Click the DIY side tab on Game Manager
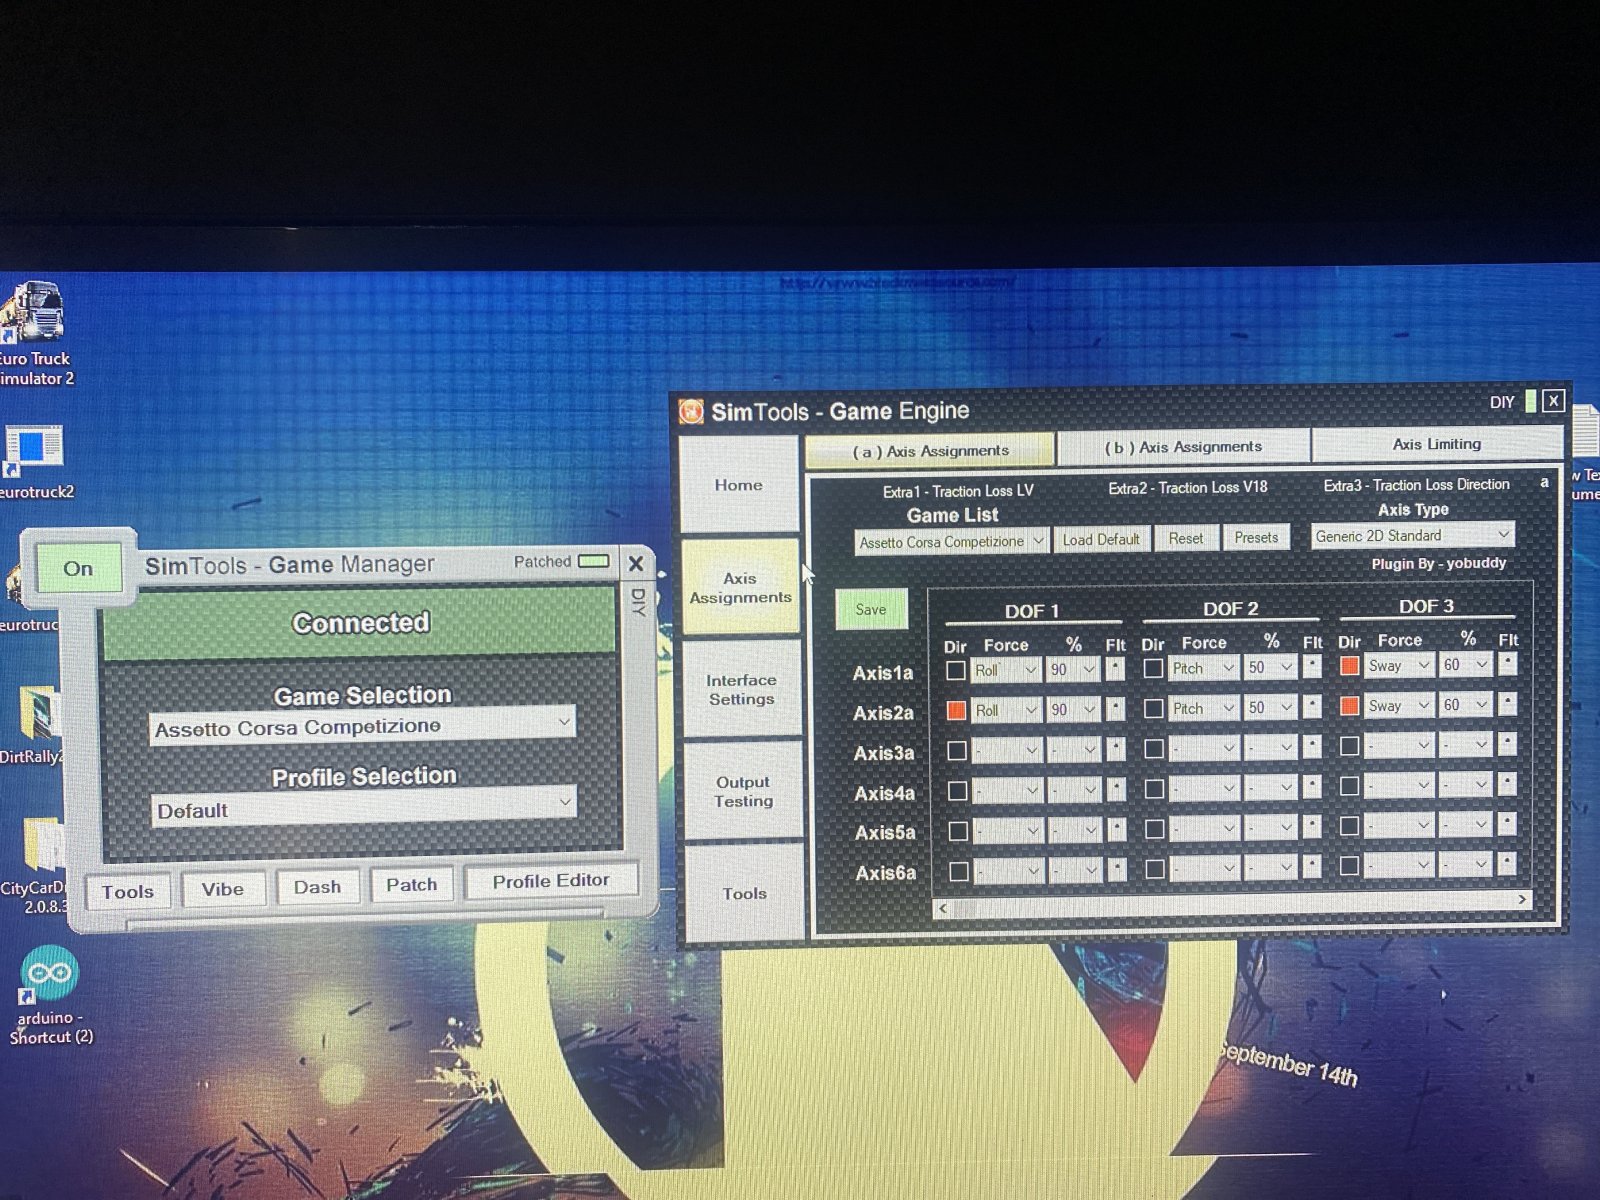This screenshot has width=1600, height=1200. [639, 603]
